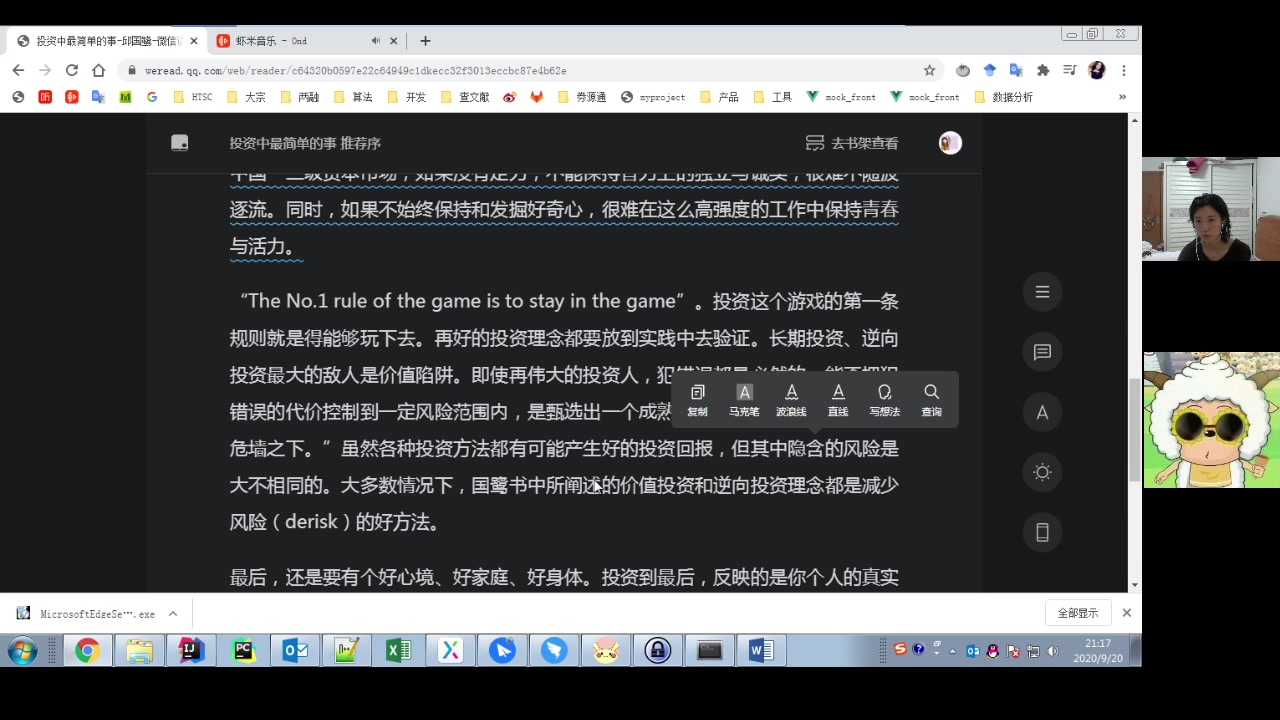Screen dimensions: 1280x720
Task: Apply 直线 straight underline to selection
Action: (x=838, y=400)
